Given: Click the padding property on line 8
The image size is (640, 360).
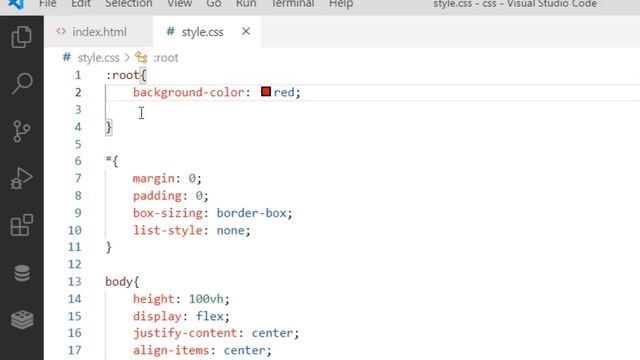Looking at the screenshot, I should [x=157, y=196].
